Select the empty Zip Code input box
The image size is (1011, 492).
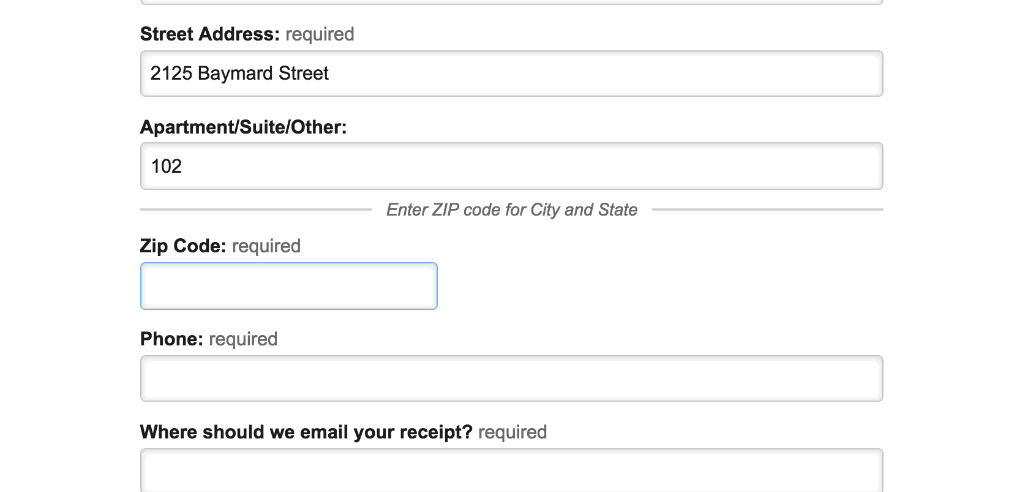coord(289,286)
